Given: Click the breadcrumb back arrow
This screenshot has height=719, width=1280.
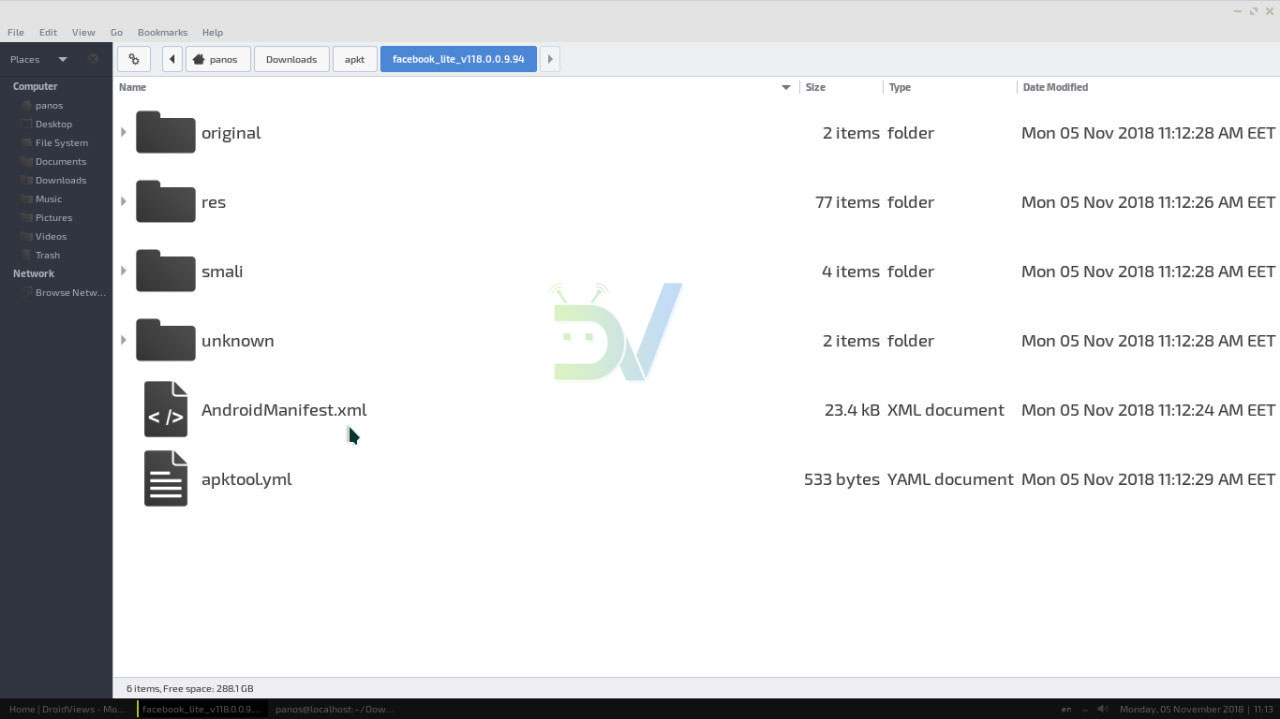Looking at the screenshot, I should tap(172, 59).
